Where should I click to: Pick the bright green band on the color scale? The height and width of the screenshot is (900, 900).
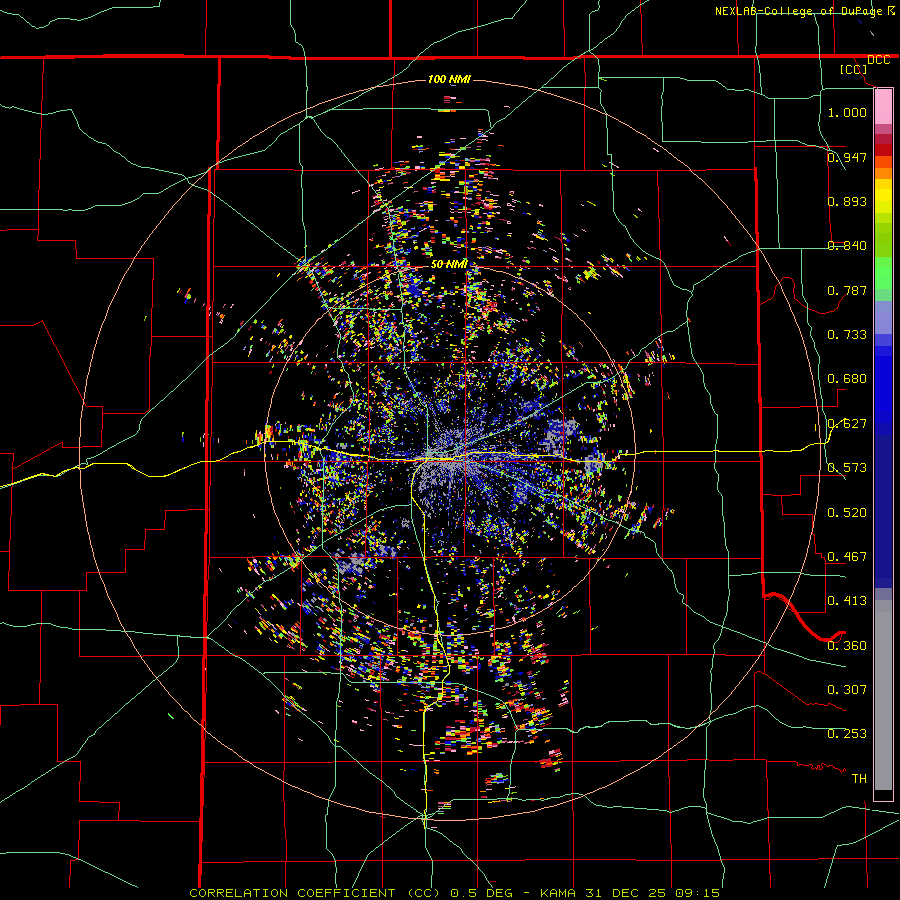[883, 273]
